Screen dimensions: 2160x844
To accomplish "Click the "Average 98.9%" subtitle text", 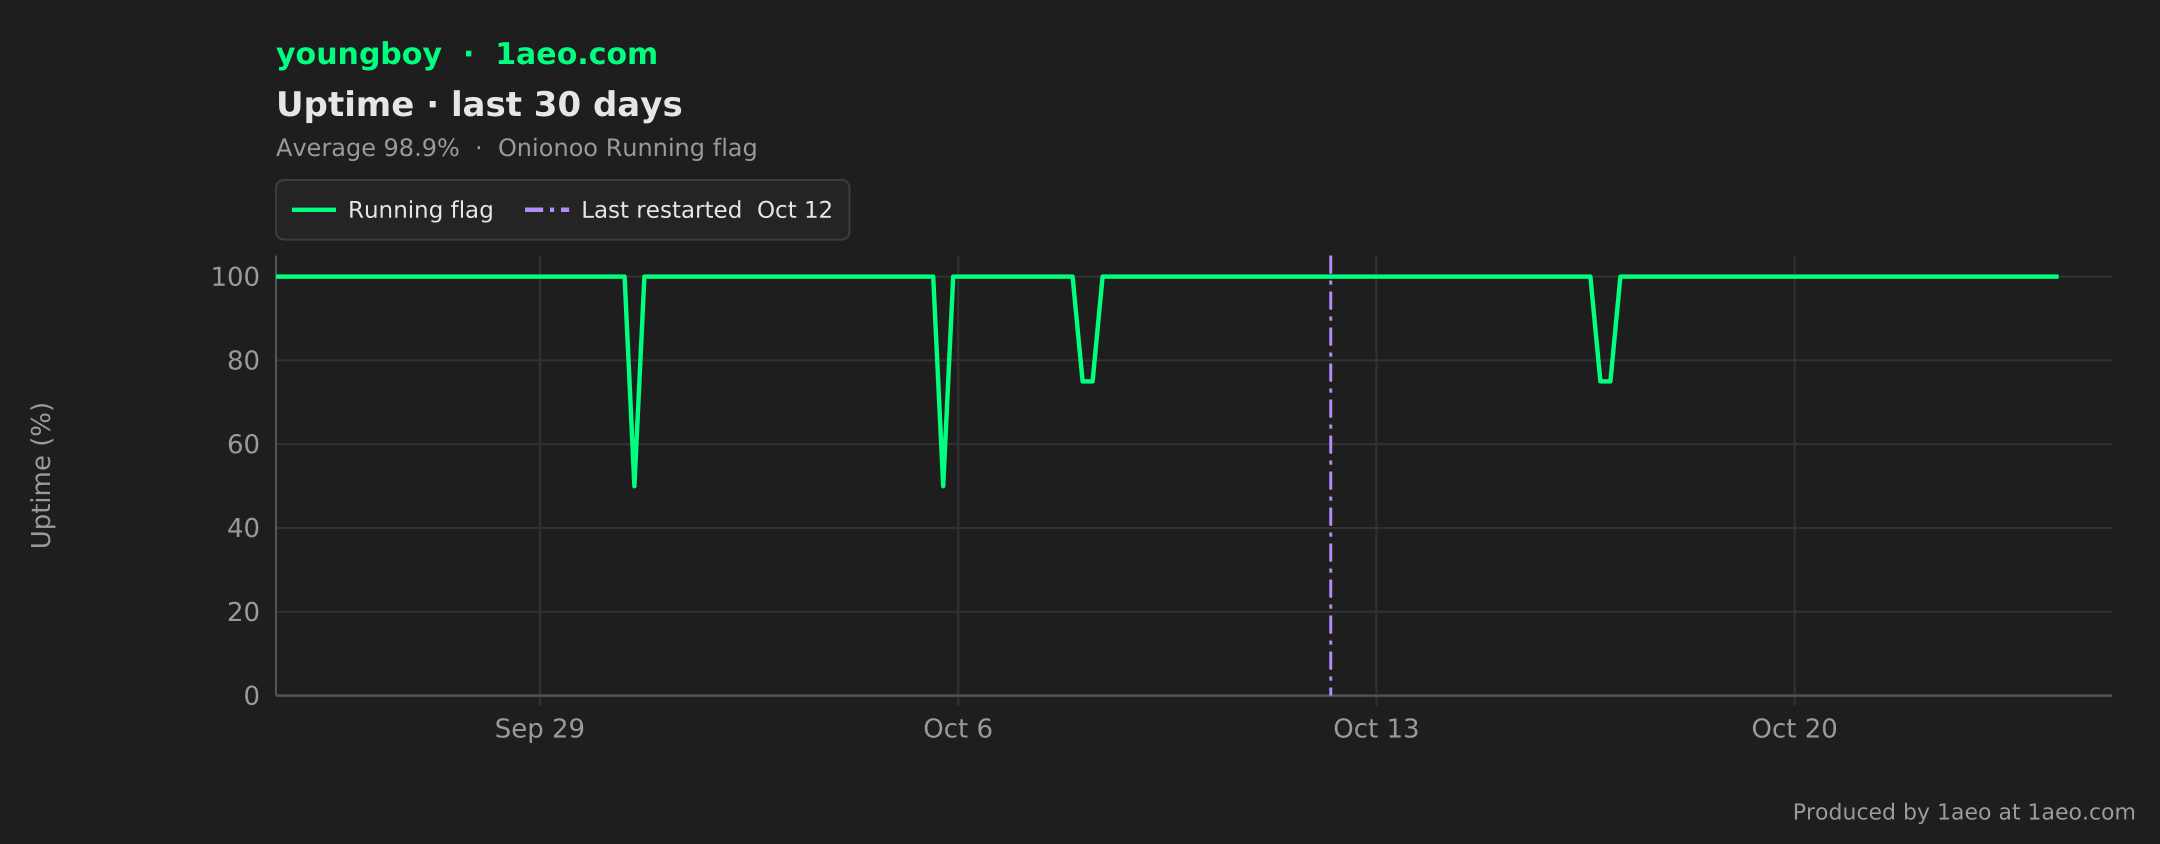I will click(368, 148).
